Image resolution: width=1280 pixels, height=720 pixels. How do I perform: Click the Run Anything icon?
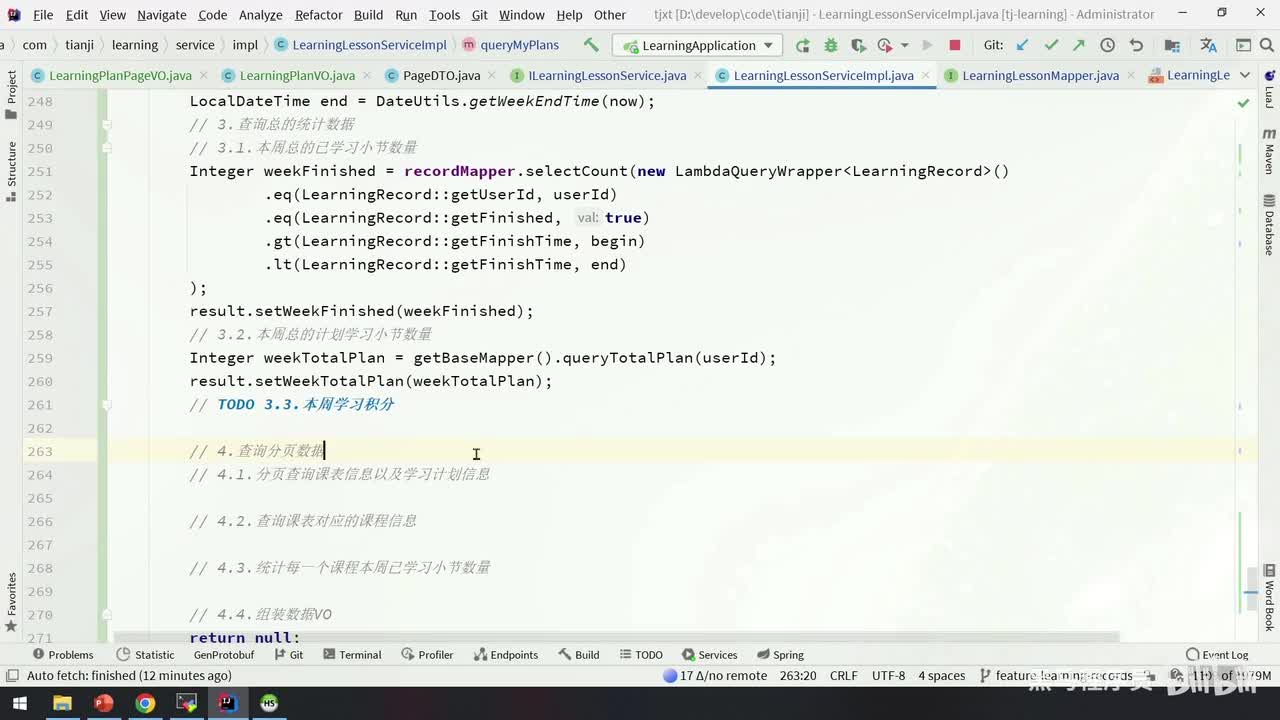coord(1243,45)
